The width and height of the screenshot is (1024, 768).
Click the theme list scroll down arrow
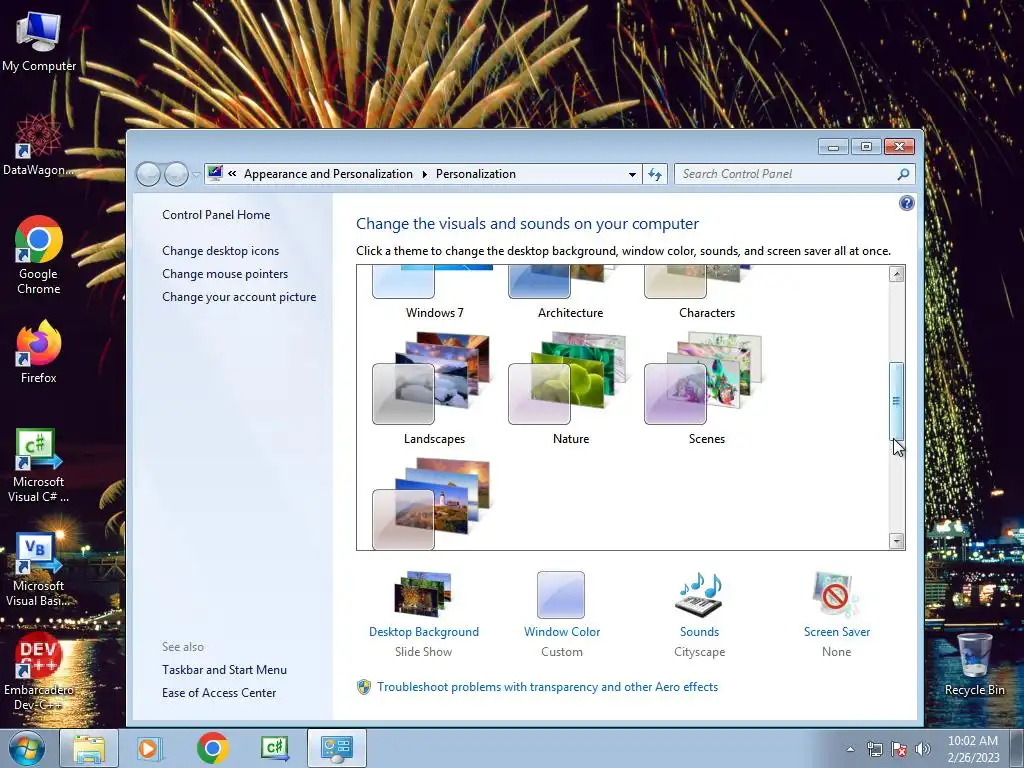[897, 541]
